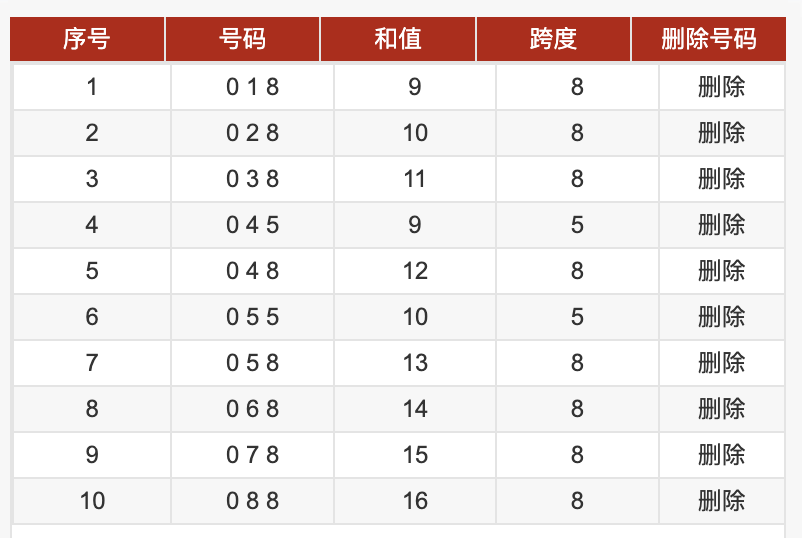This screenshot has height=538, width=802.
Task: Delete row 5 with number 048
Action: pos(721,271)
